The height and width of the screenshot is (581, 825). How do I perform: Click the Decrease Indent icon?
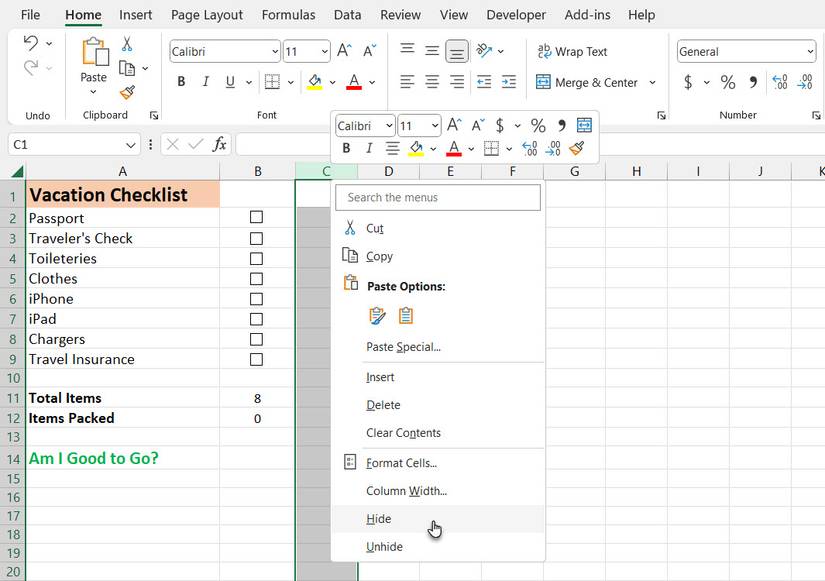484,82
